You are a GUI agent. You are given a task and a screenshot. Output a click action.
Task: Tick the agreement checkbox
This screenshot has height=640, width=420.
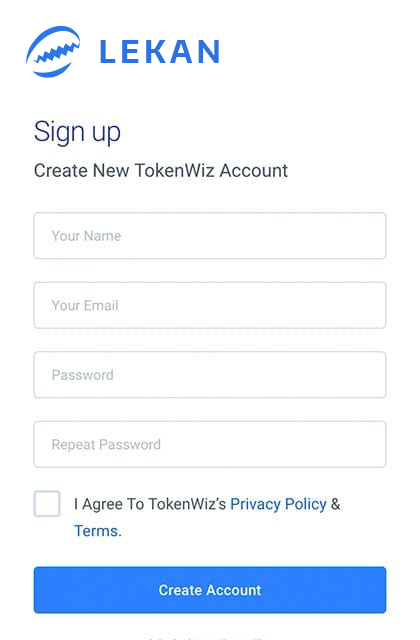click(x=47, y=504)
